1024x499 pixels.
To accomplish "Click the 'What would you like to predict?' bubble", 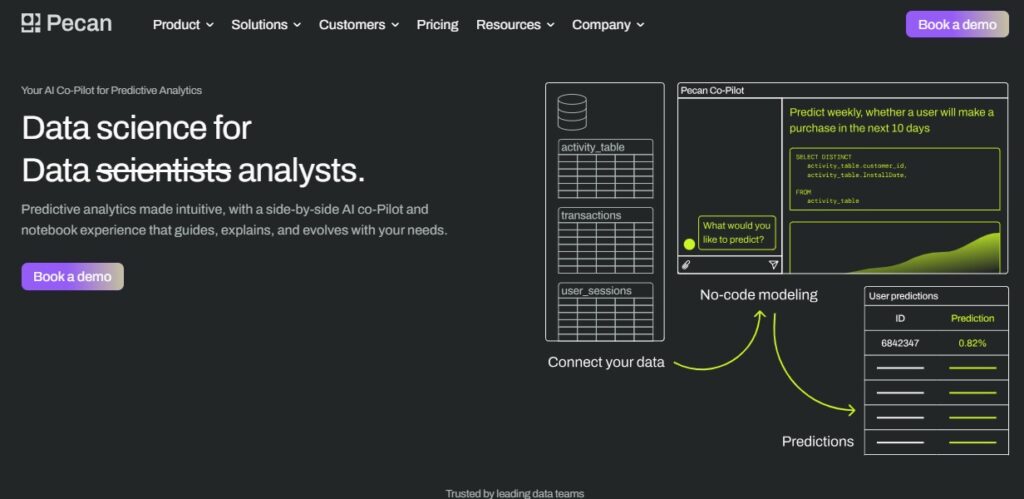I will point(737,233).
